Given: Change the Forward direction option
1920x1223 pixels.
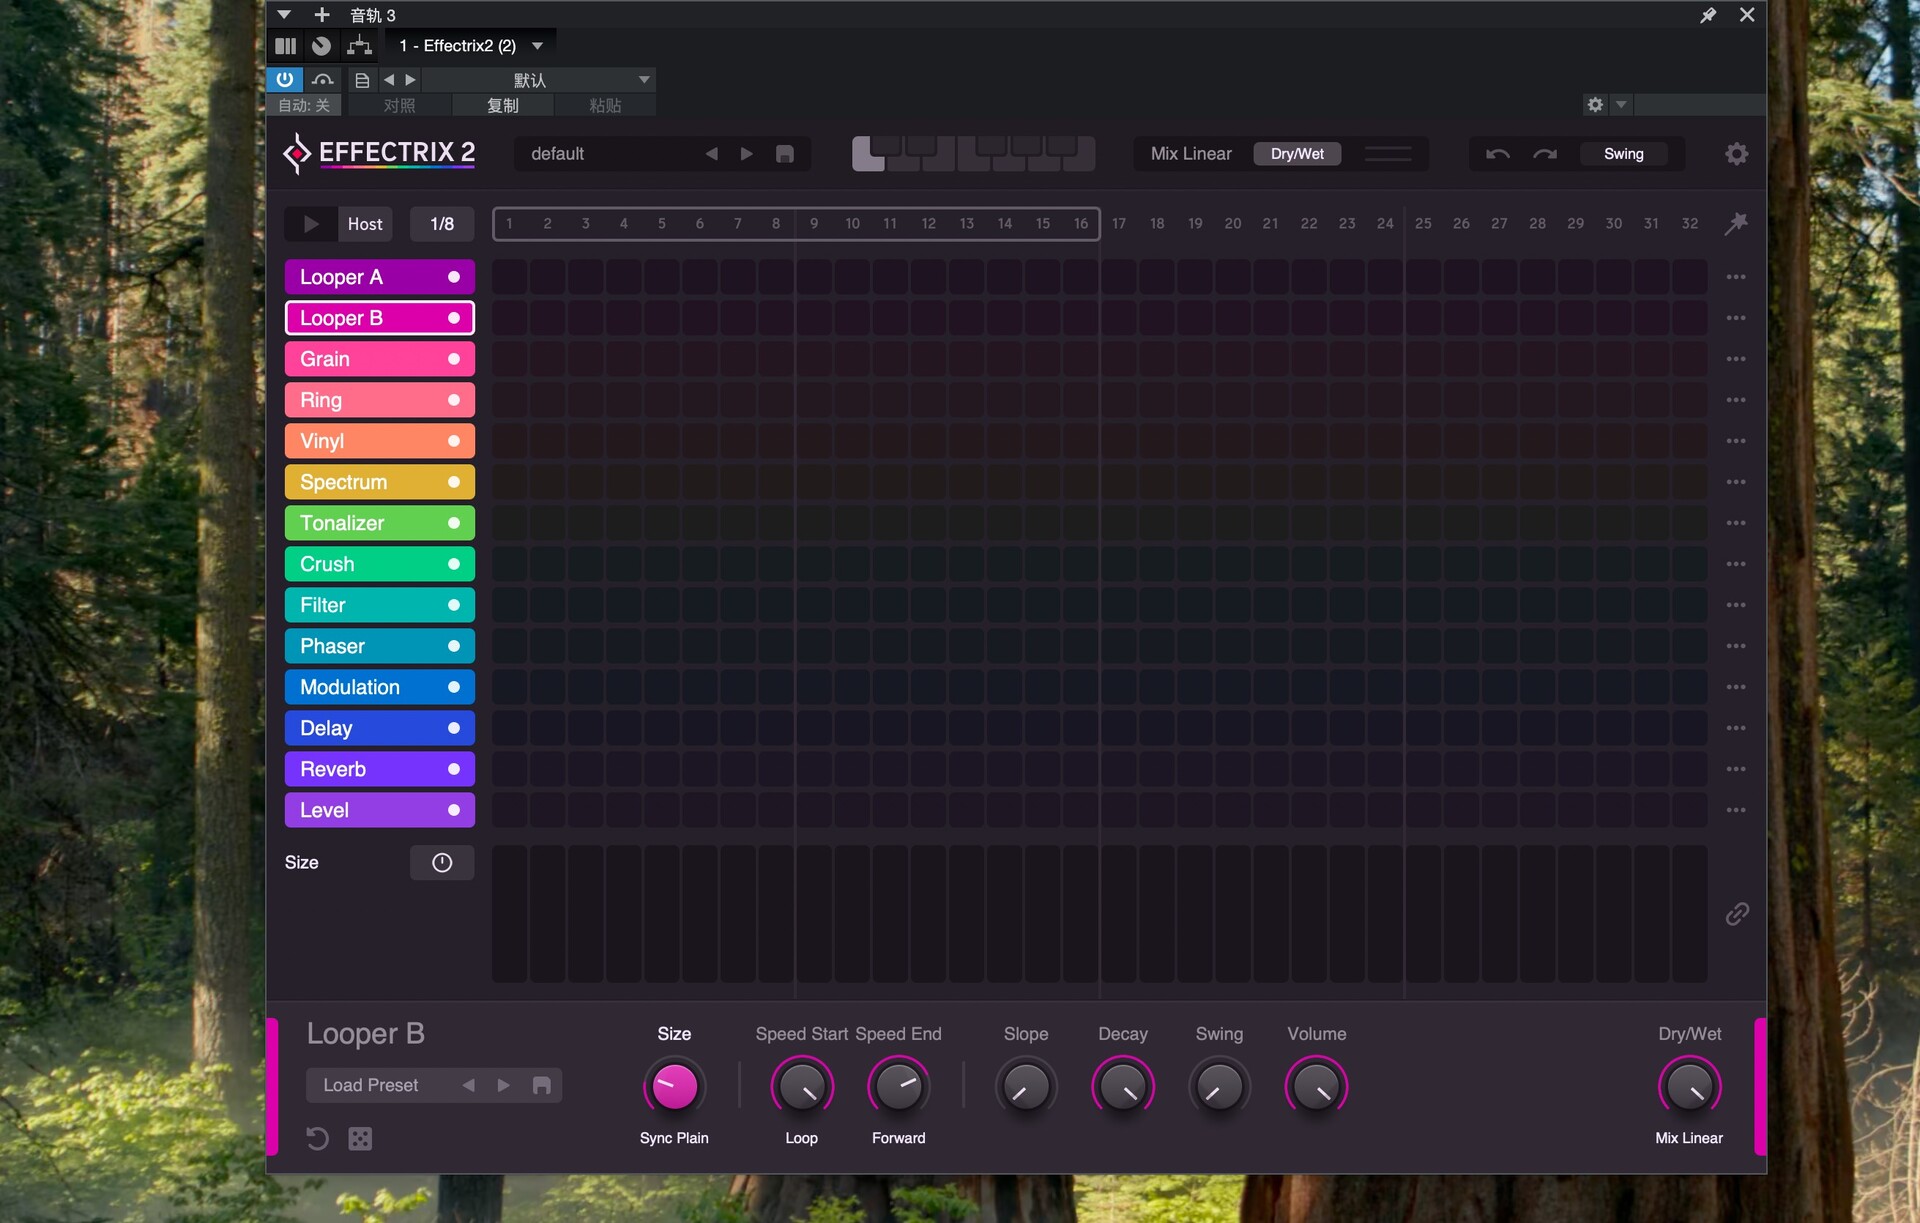Looking at the screenshot, I should [x=898, y=1138].
